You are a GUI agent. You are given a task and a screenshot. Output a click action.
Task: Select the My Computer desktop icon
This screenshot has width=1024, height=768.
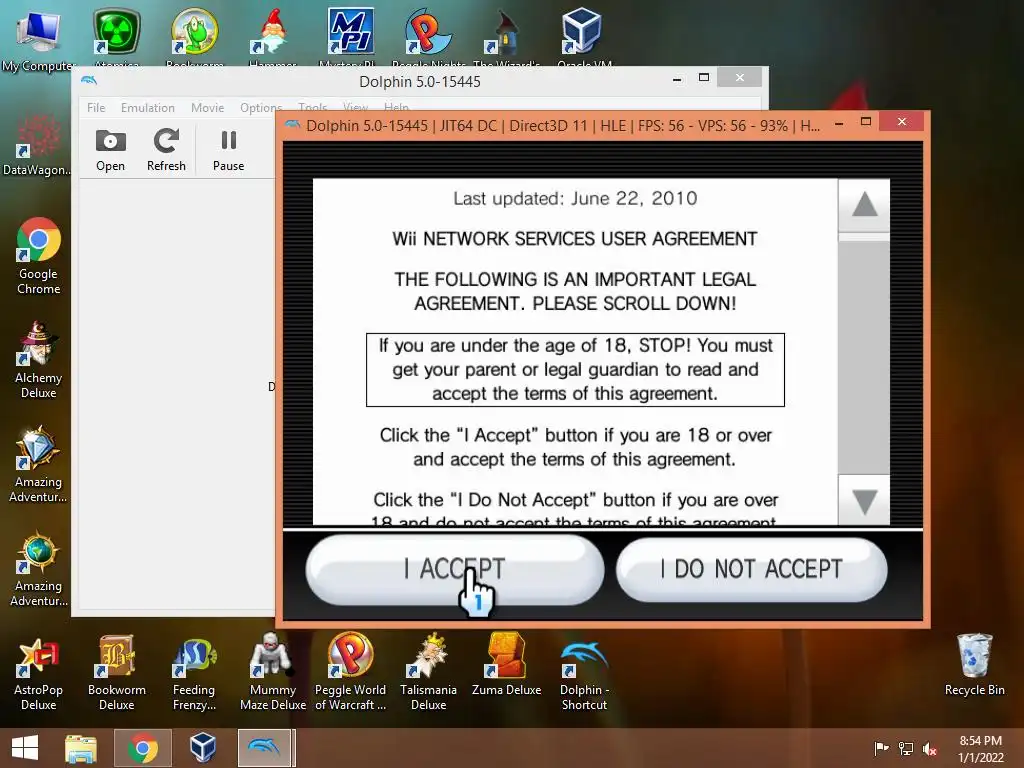(38, 40)
